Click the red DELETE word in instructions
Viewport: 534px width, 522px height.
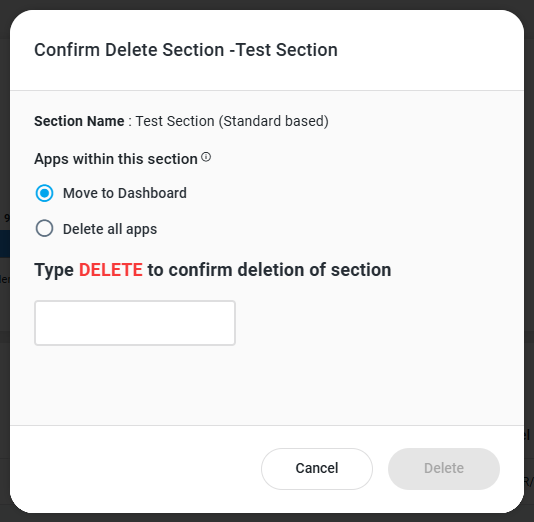click(111, 270)
